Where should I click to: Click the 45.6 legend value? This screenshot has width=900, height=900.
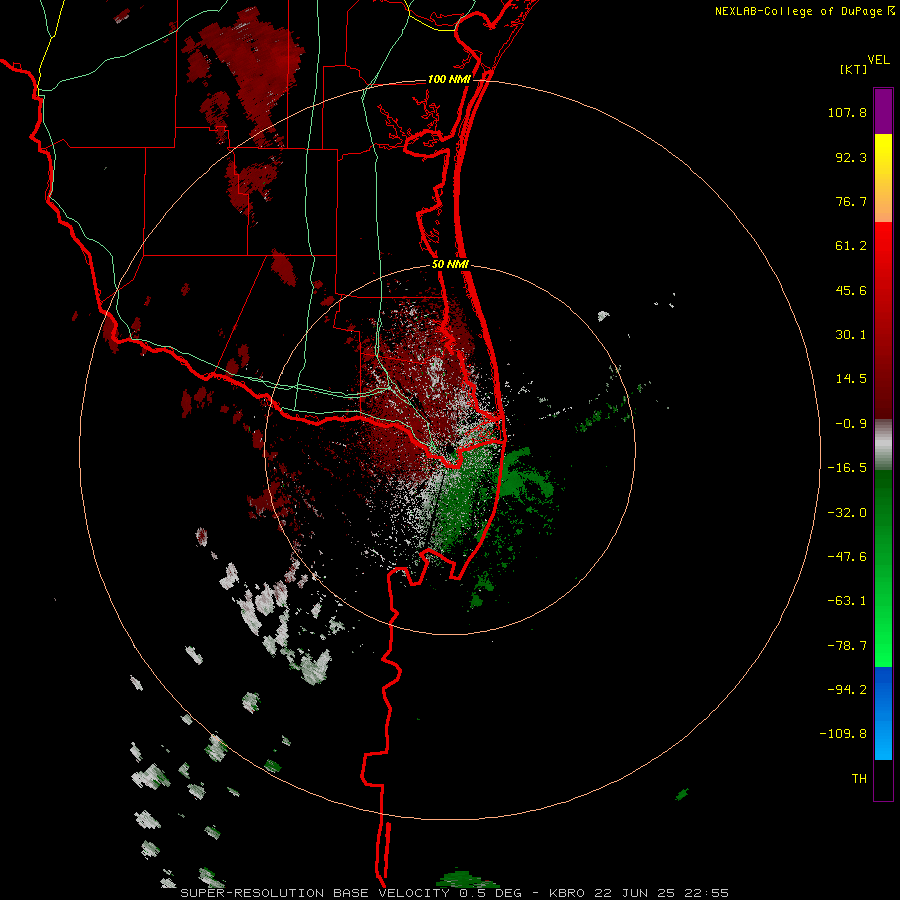pos(851,290)
